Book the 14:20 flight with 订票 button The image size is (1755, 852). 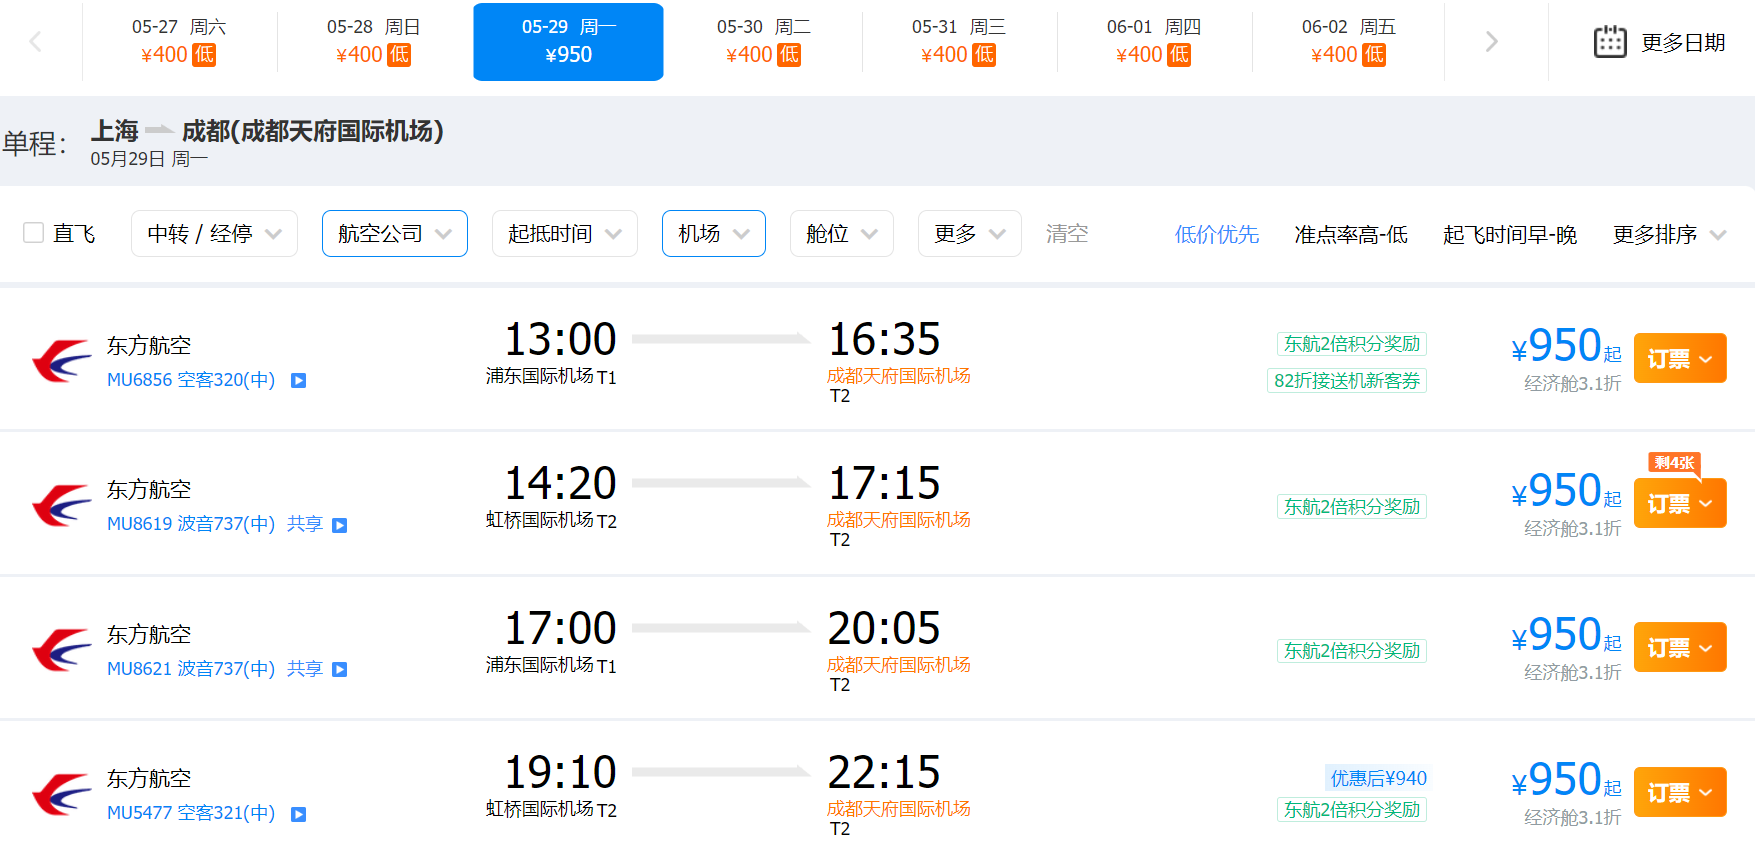tap(1679, 503)
